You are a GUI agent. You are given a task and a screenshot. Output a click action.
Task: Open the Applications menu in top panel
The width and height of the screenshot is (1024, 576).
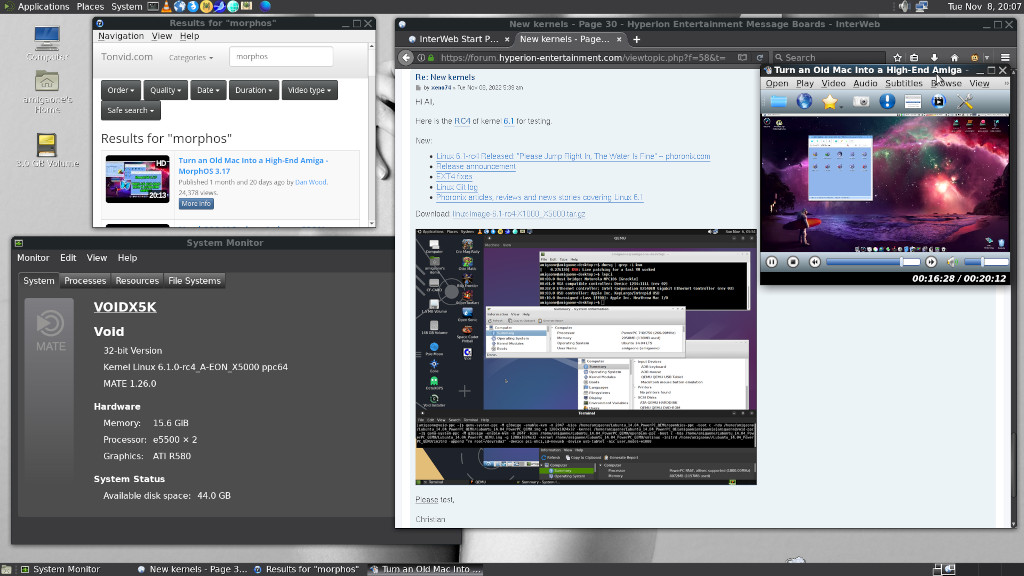[x=43, y=7]
